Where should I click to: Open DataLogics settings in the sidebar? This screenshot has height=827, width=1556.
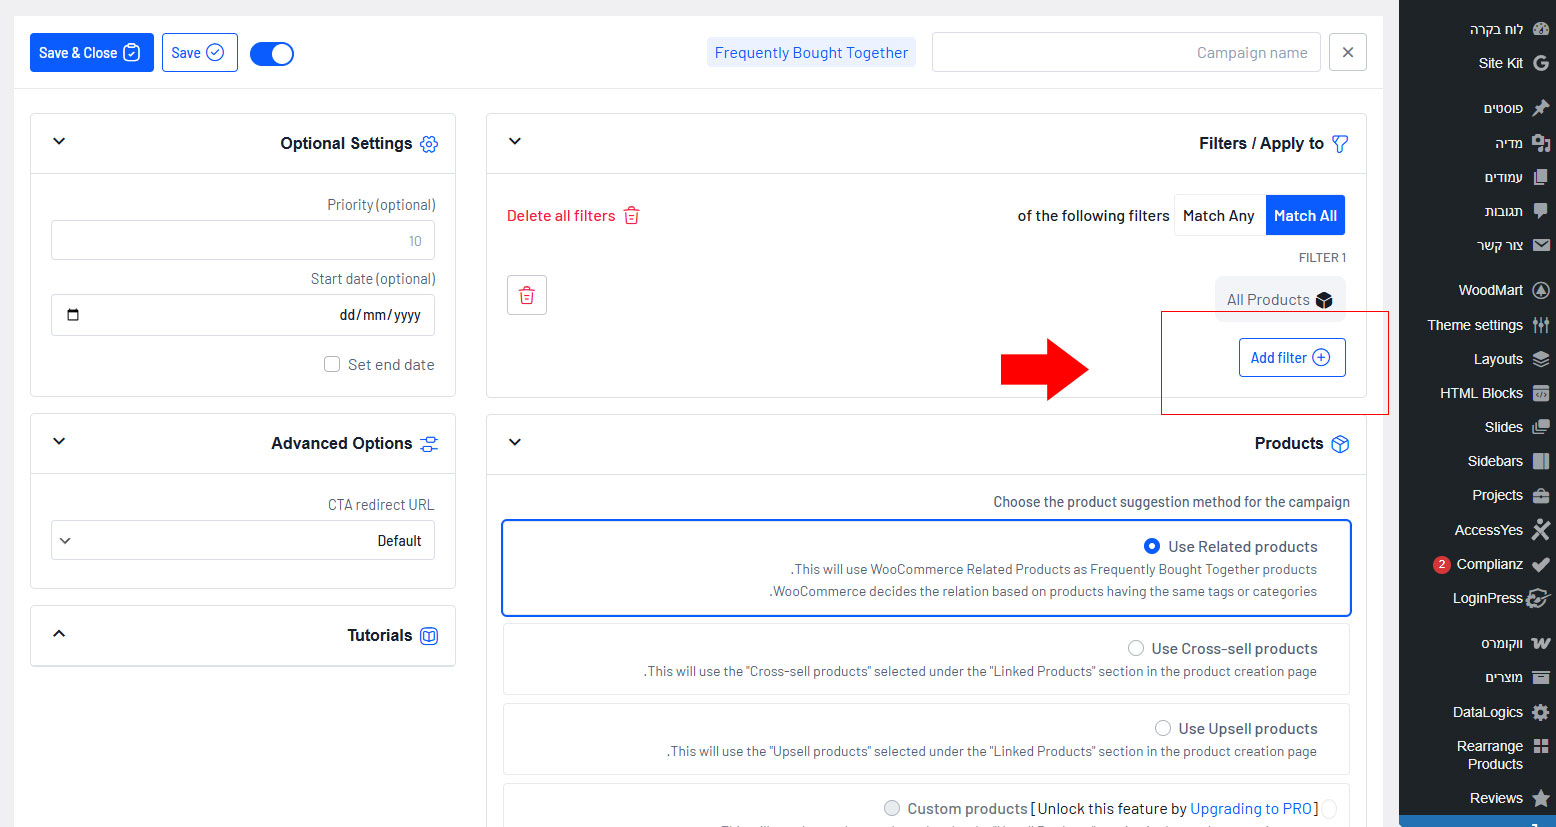coord(1487,712)
